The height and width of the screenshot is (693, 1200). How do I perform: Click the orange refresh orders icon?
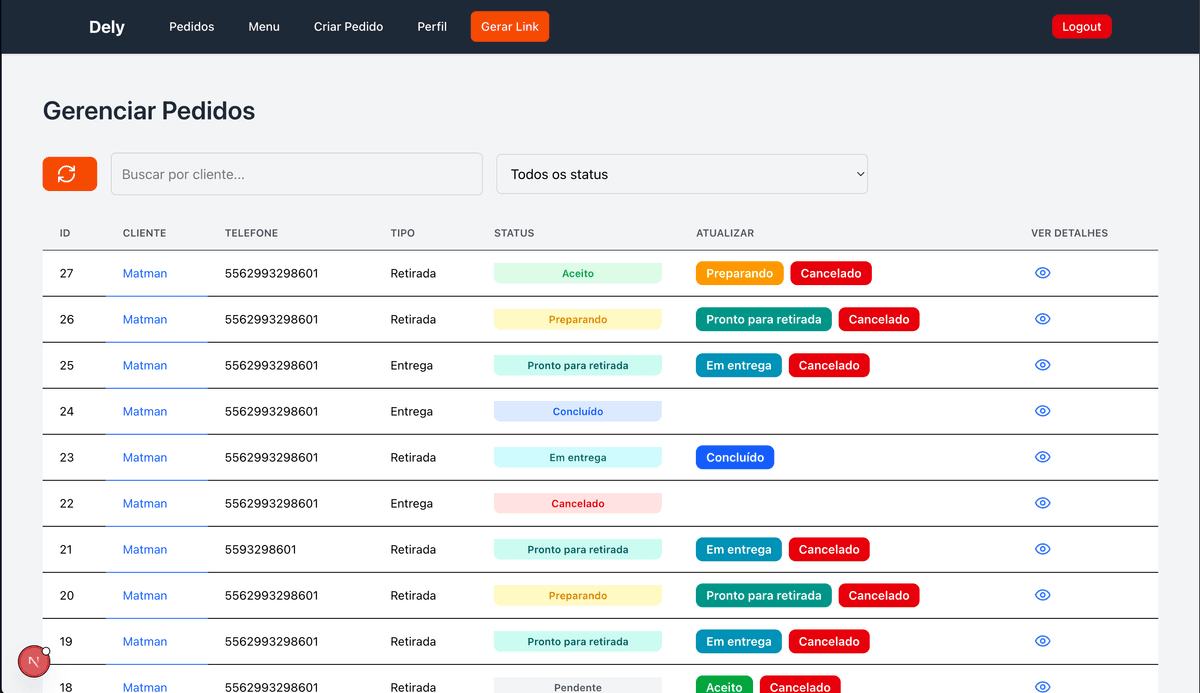pos(69,173)
